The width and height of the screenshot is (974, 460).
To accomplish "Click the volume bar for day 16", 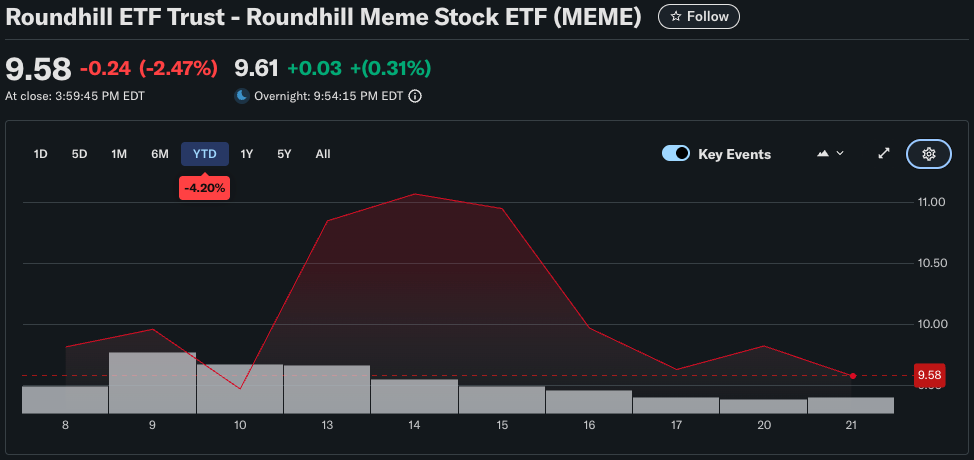I will tap(589, 402).
